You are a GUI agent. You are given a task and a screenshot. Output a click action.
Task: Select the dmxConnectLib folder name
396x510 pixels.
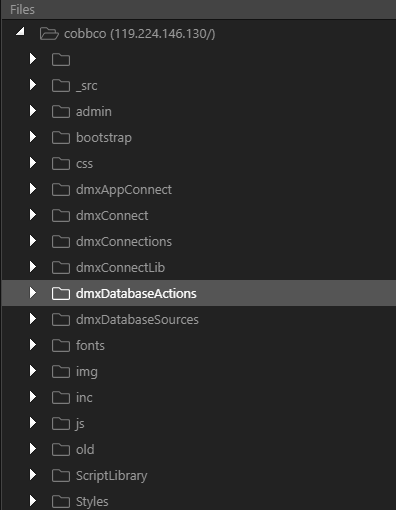(120, 268)
